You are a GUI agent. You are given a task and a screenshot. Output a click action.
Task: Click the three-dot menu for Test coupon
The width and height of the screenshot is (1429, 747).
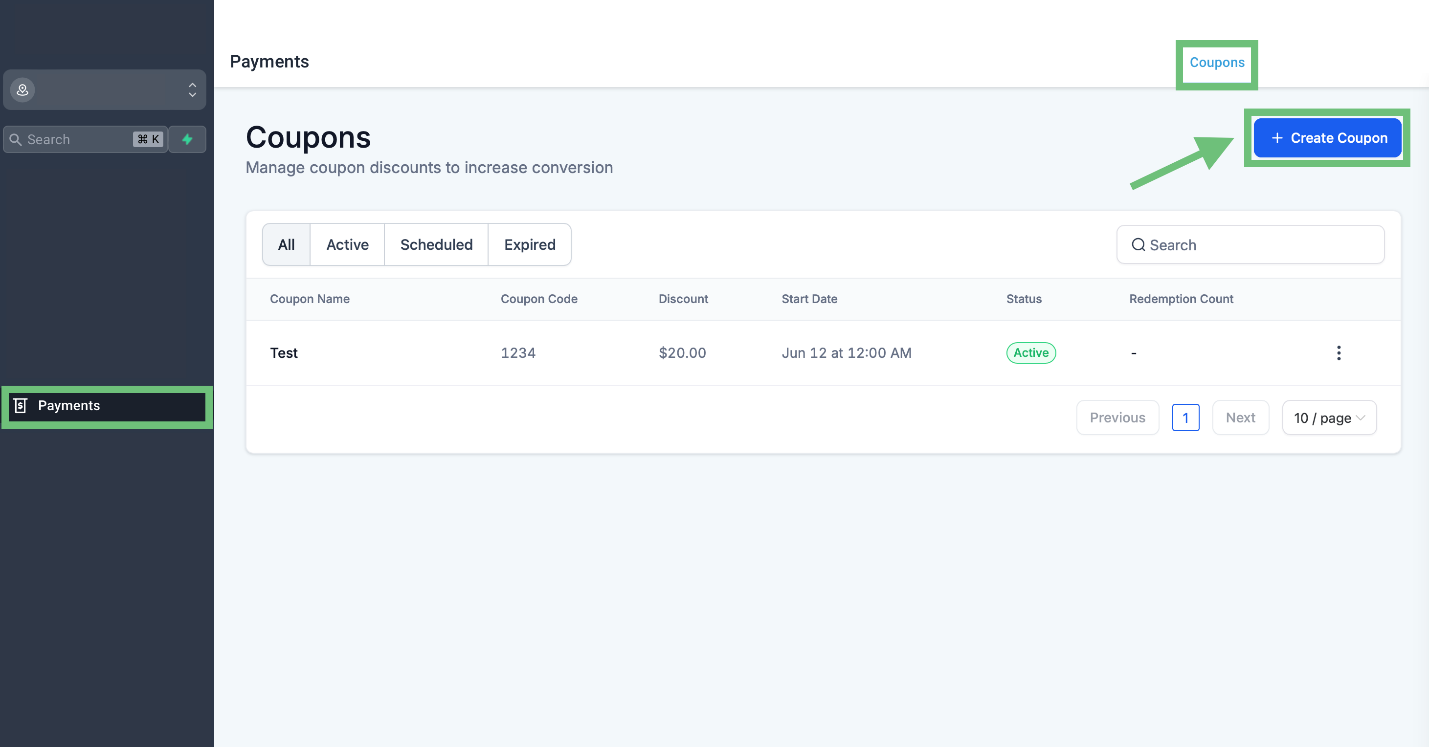(x=1338, y=353)
